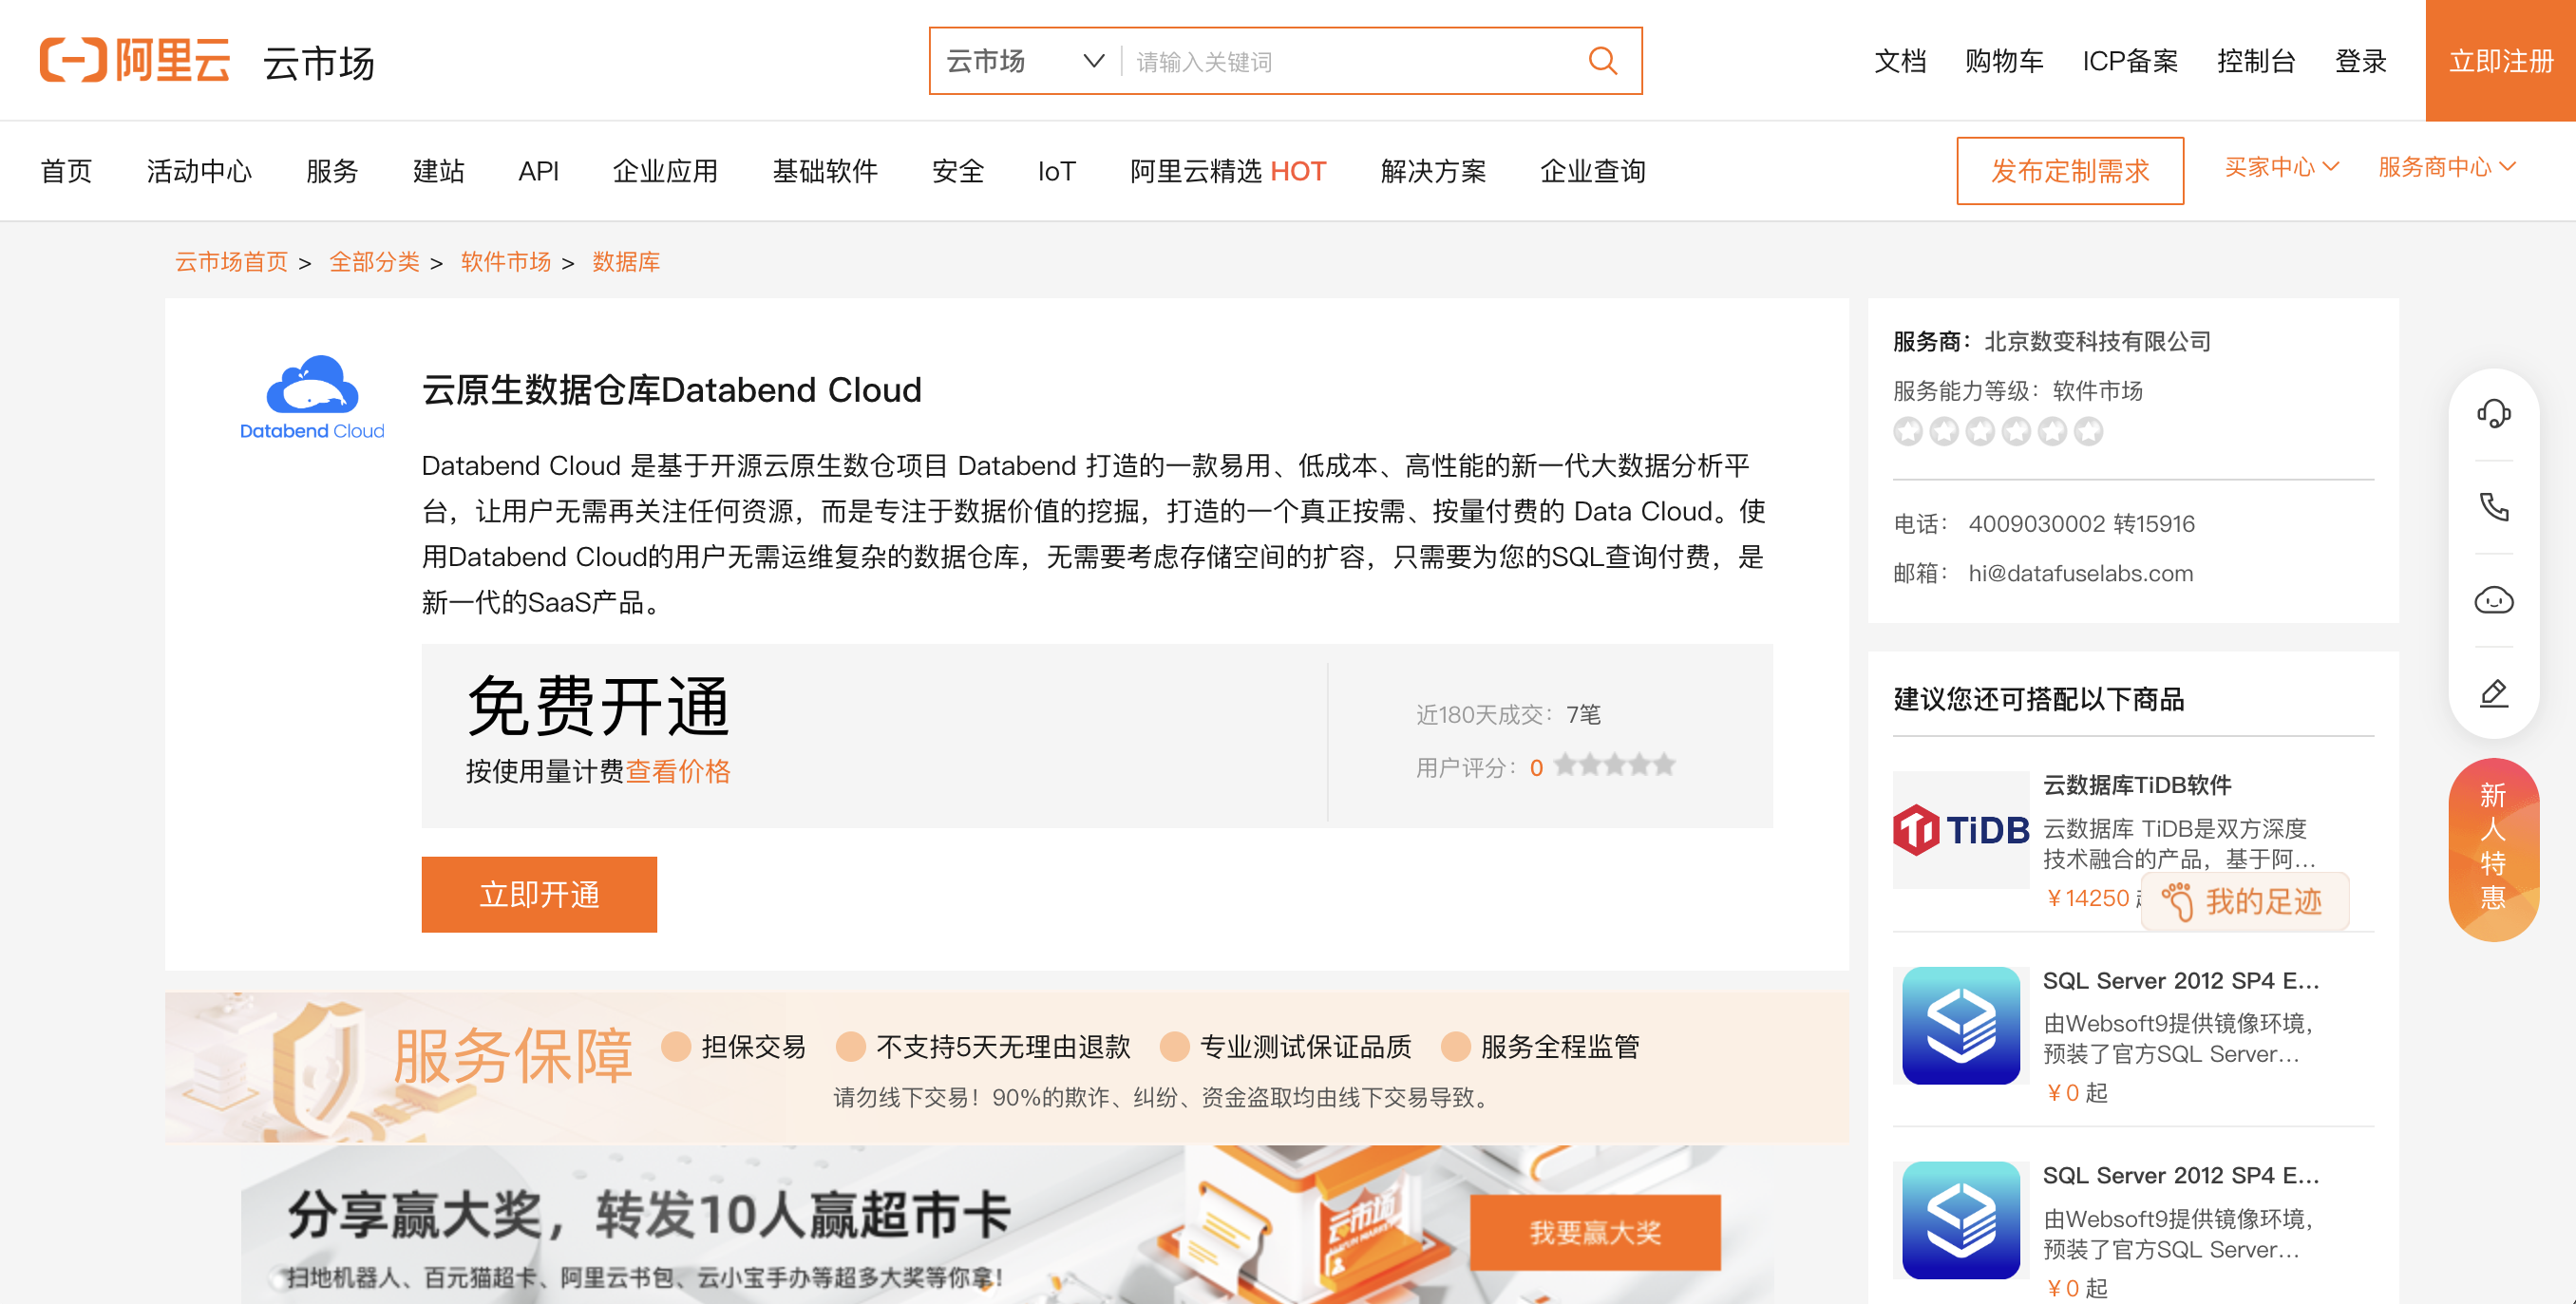Open the 服务 nav item
Screen dimensions: 2576x1304
point(332,171)
